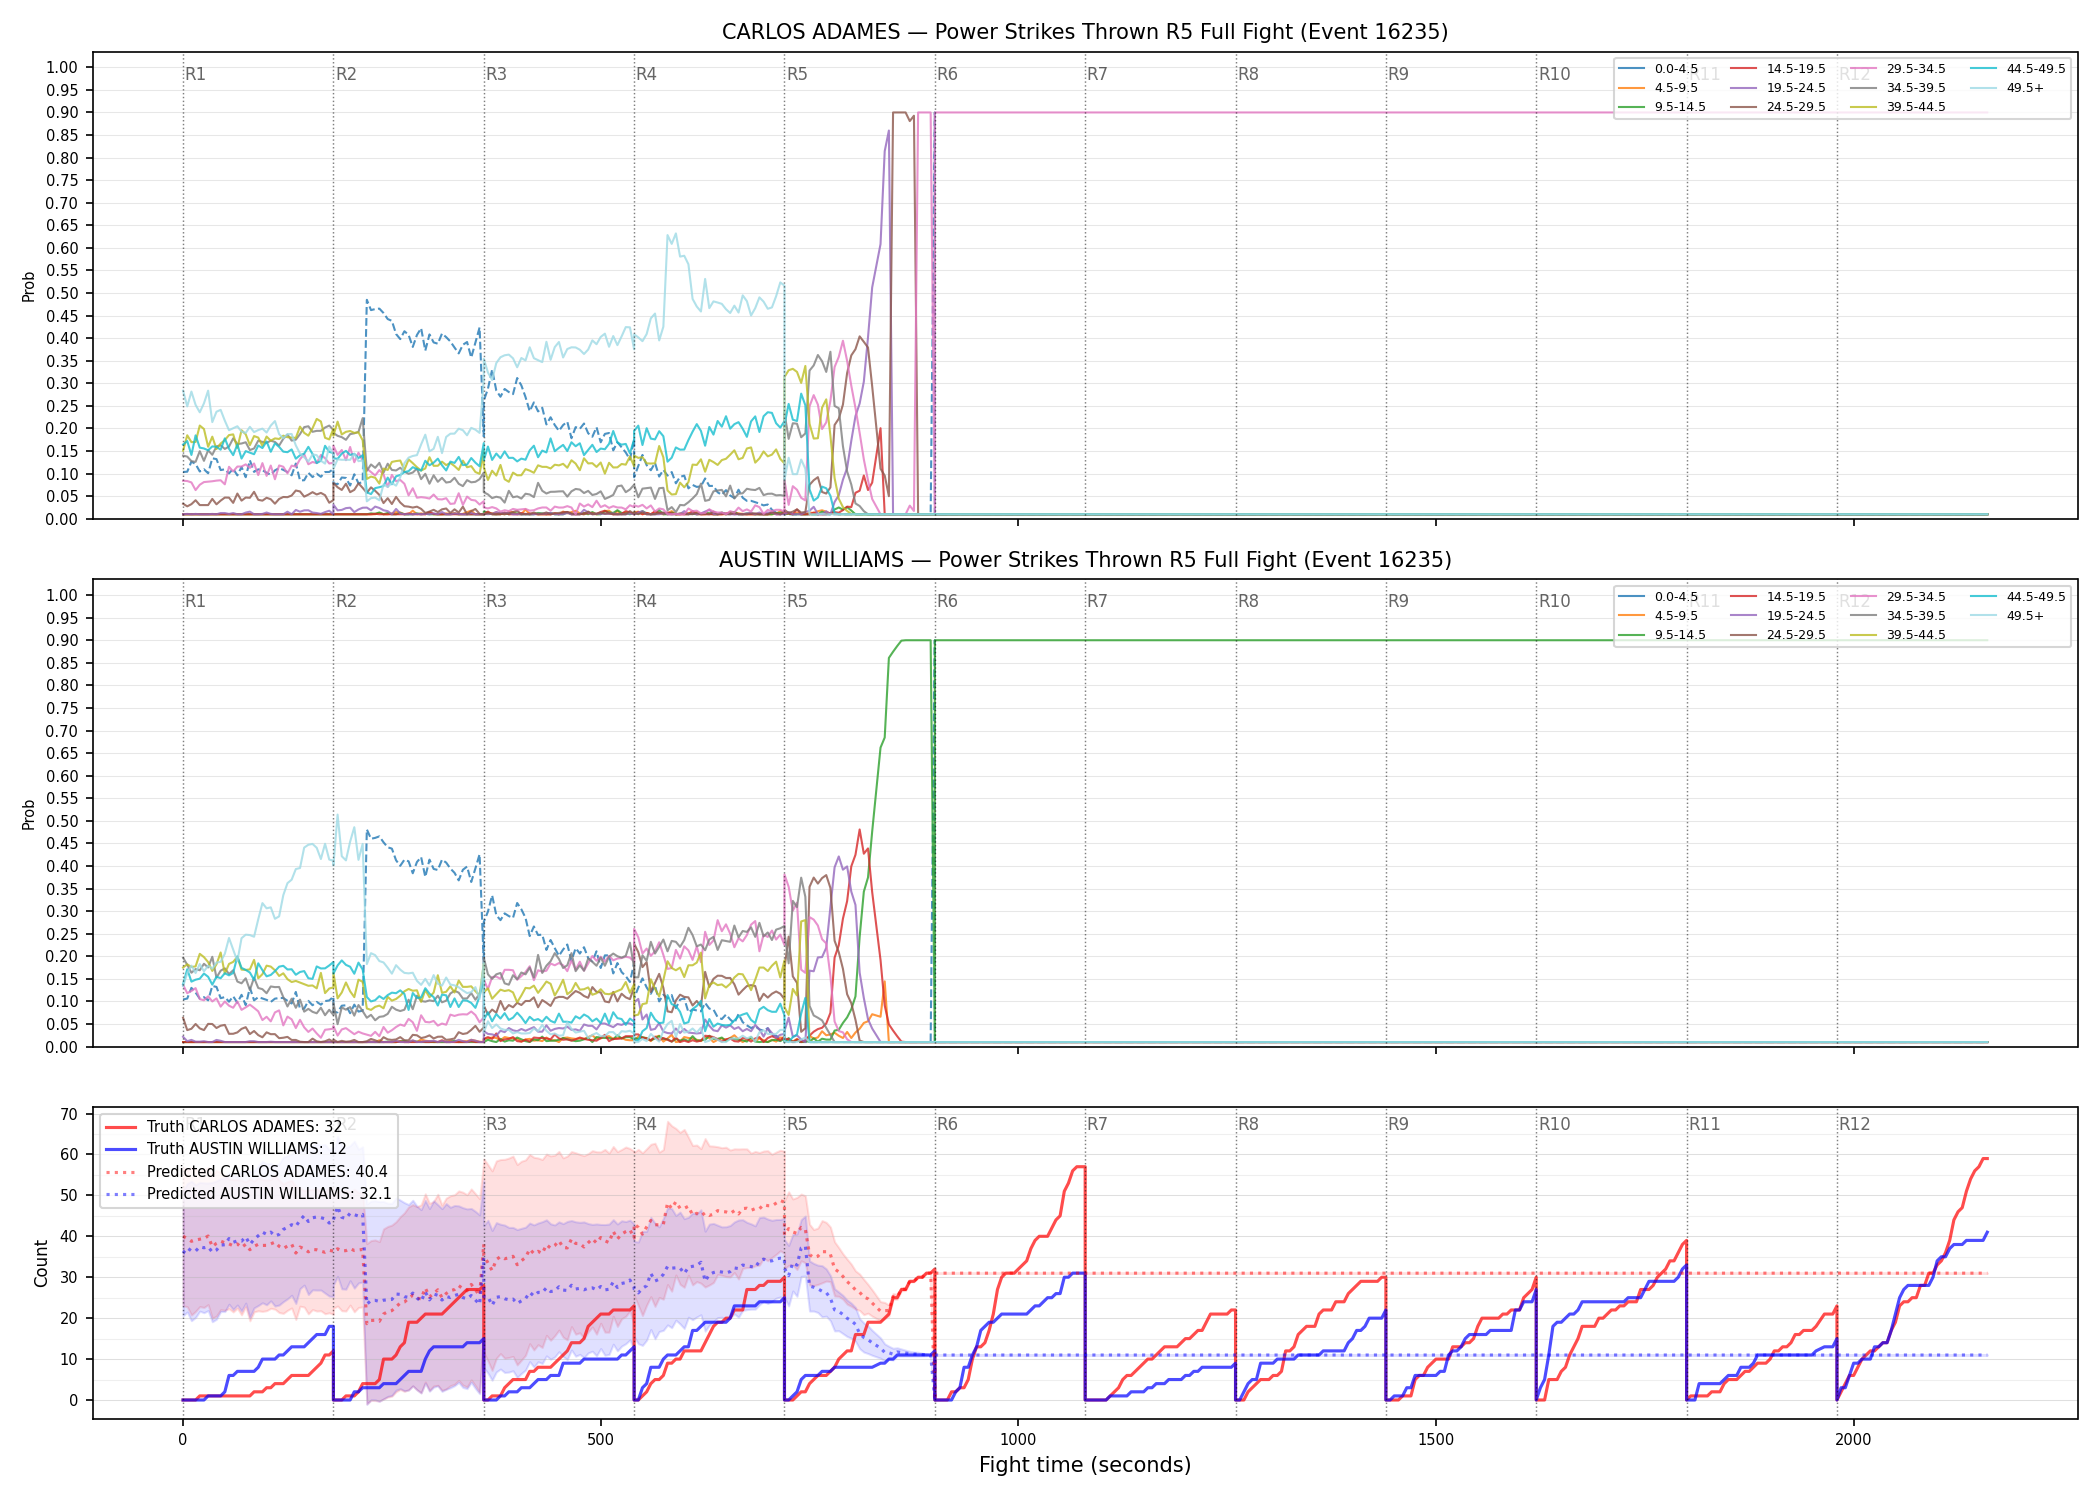
Task: Click the Count y-axis label on bottom chart
Action: (41, 1263)
